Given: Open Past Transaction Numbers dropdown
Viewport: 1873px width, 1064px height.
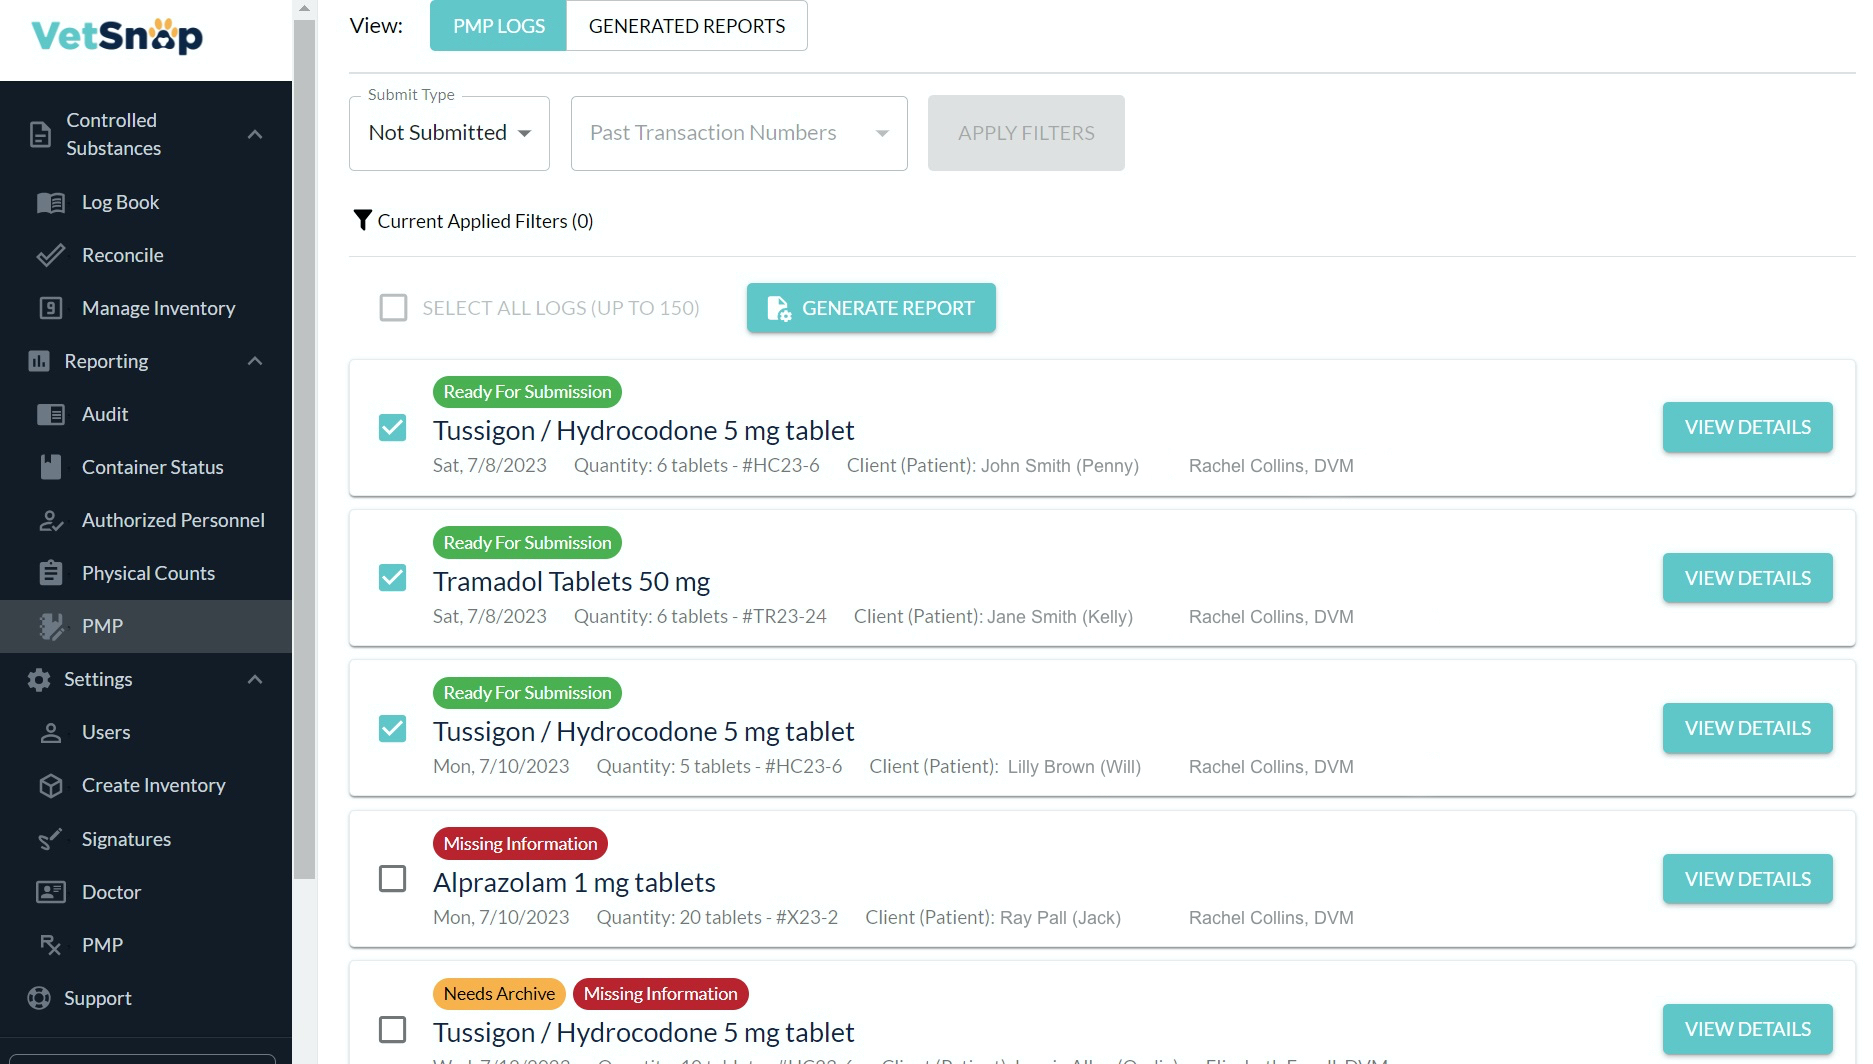Looking at the screenshot, I should point(739,133).
